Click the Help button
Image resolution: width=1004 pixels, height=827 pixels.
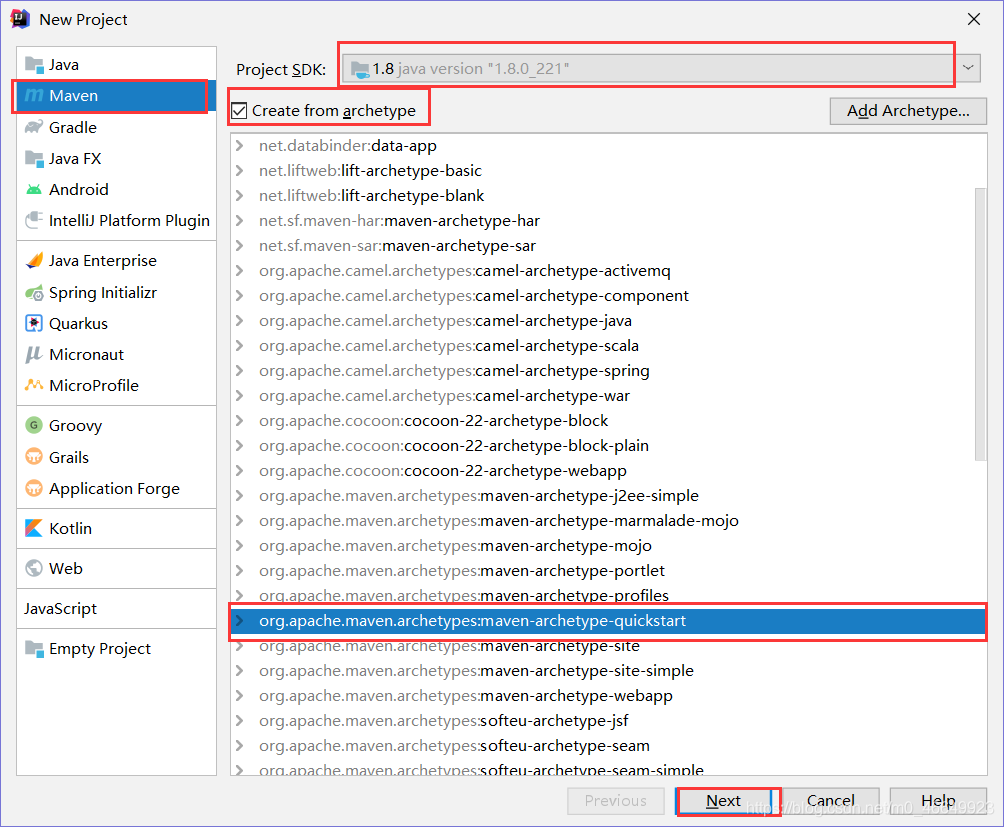pos(938,801)
